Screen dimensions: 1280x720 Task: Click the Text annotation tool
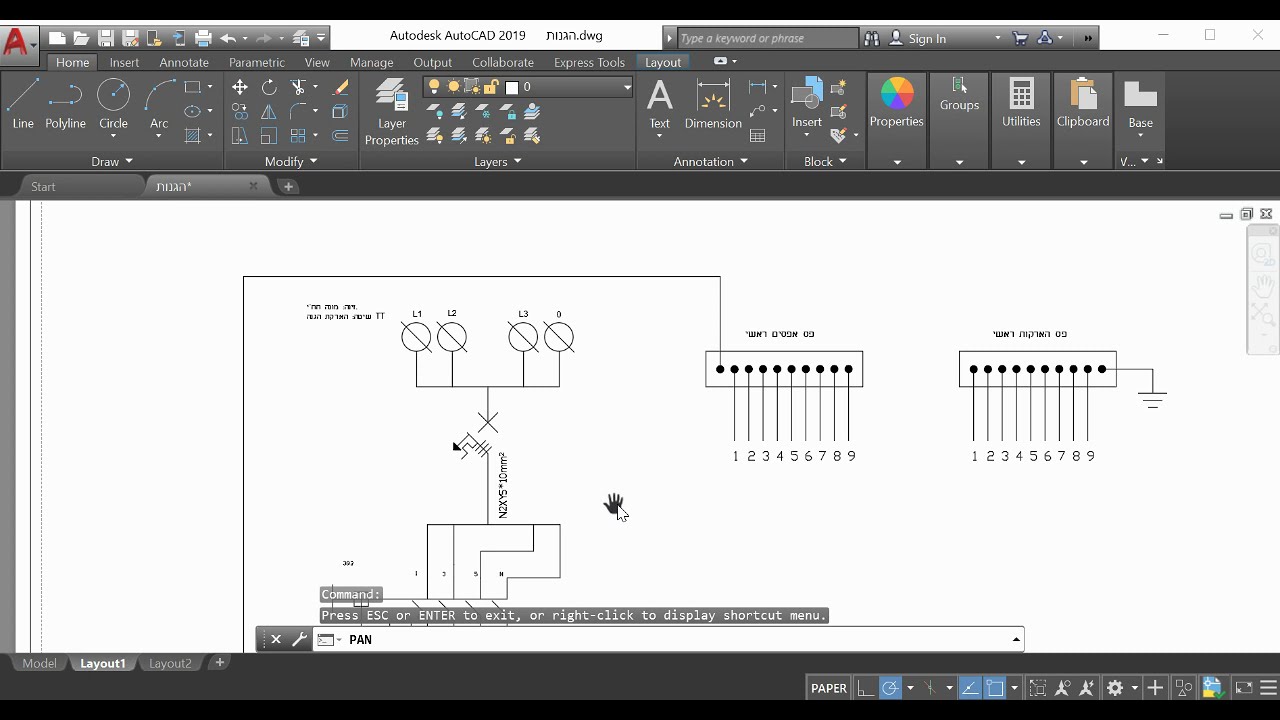pyautogui.click(x=659, y=105)
